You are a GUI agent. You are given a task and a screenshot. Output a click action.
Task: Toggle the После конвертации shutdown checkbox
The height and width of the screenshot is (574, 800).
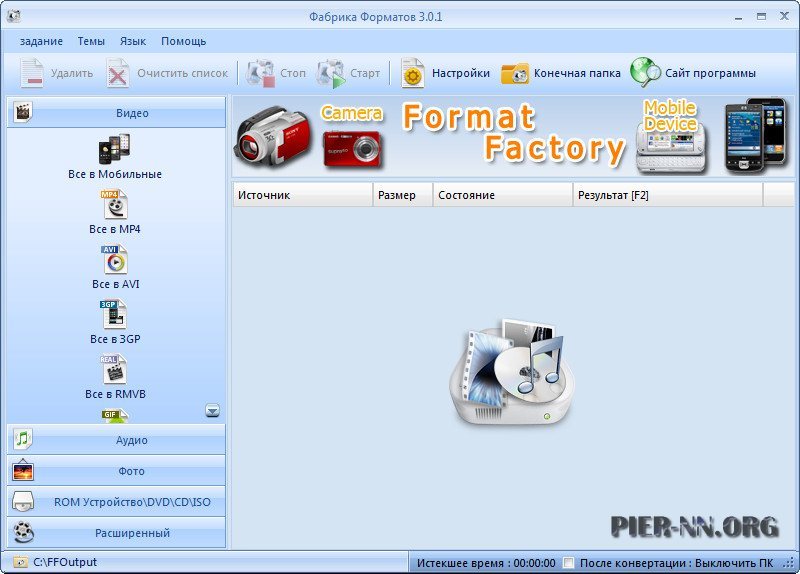(568, 563)
